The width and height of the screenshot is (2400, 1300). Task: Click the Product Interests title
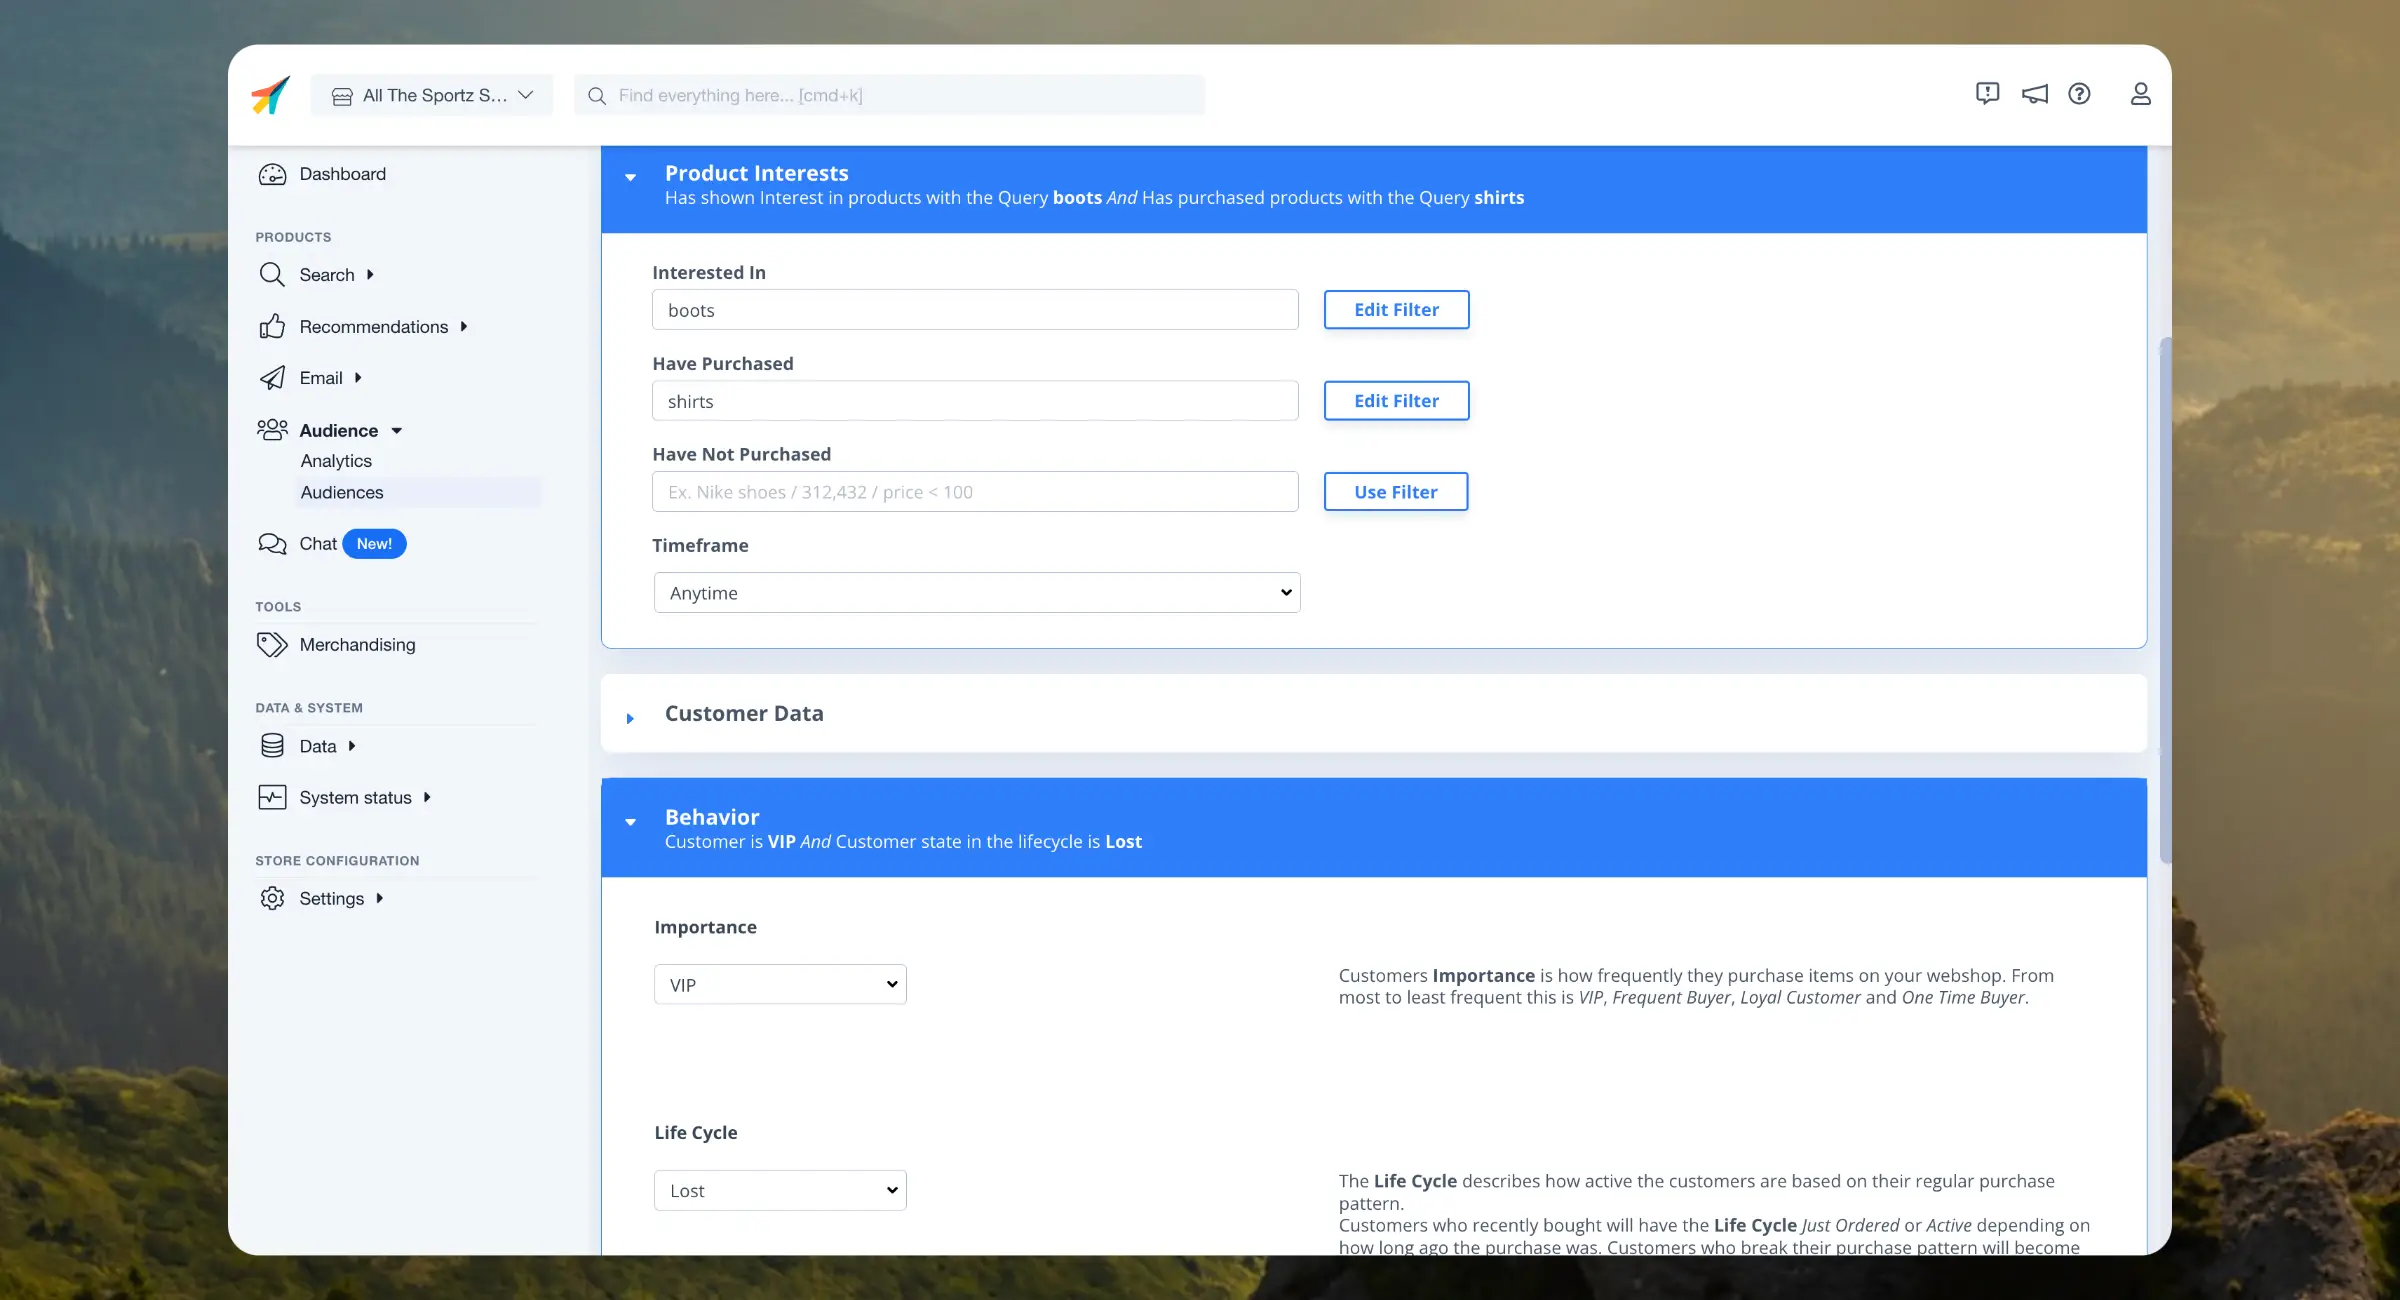pos(756,173)
